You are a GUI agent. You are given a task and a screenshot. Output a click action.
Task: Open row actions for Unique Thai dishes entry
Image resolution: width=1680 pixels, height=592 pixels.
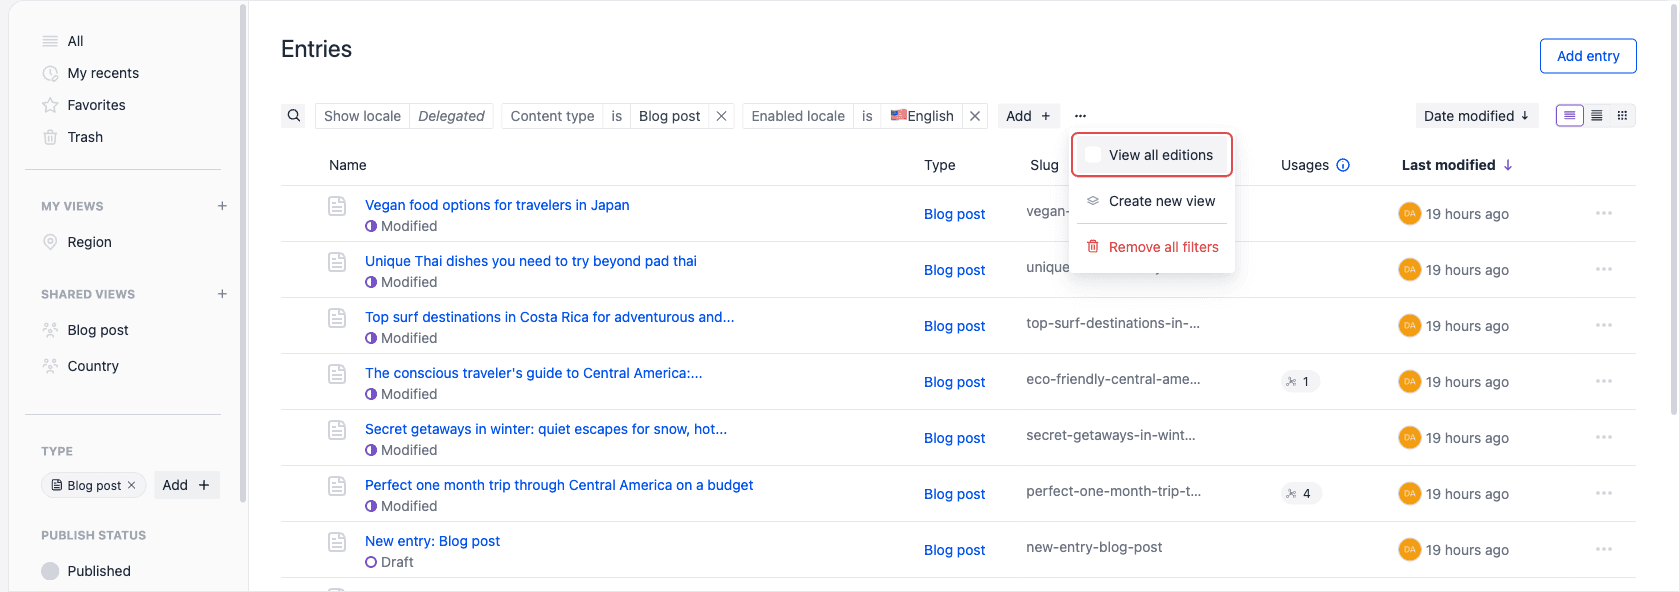(1604, 269)
